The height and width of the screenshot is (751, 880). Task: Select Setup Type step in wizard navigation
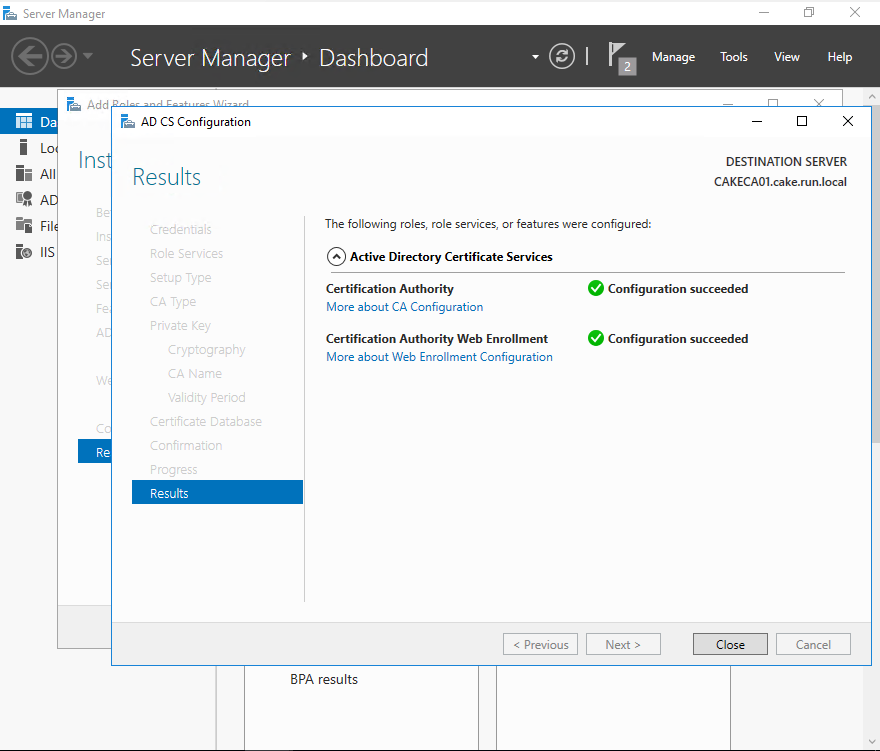pos(180,277)
